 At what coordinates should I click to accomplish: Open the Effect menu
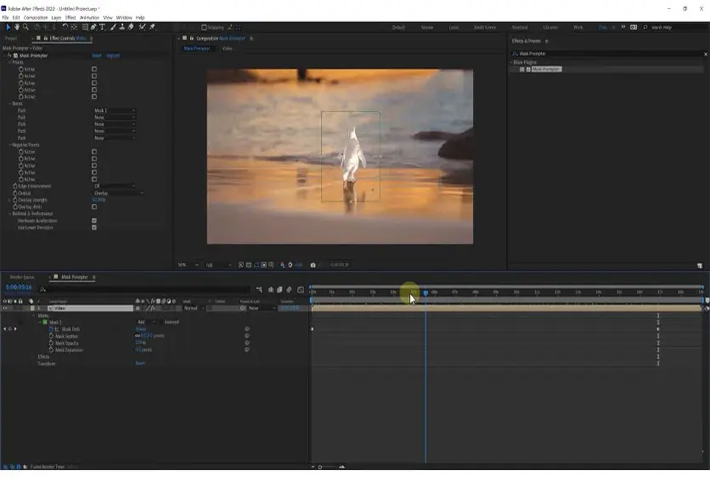(70, 17)
